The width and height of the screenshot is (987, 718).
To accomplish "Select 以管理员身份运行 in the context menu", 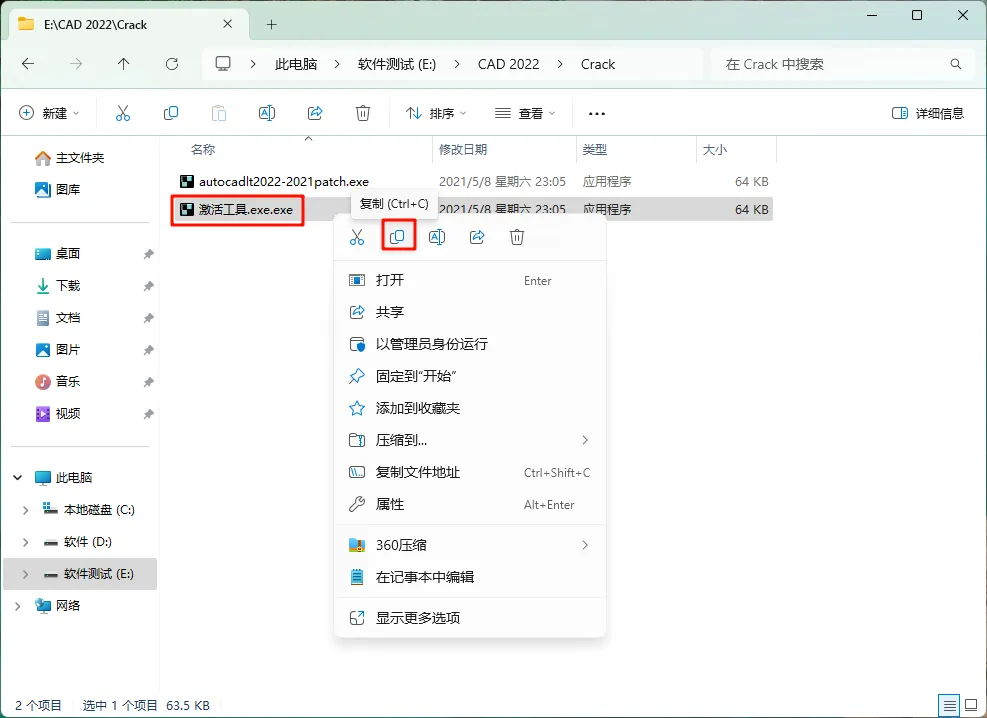I will [x=470, y=344].
